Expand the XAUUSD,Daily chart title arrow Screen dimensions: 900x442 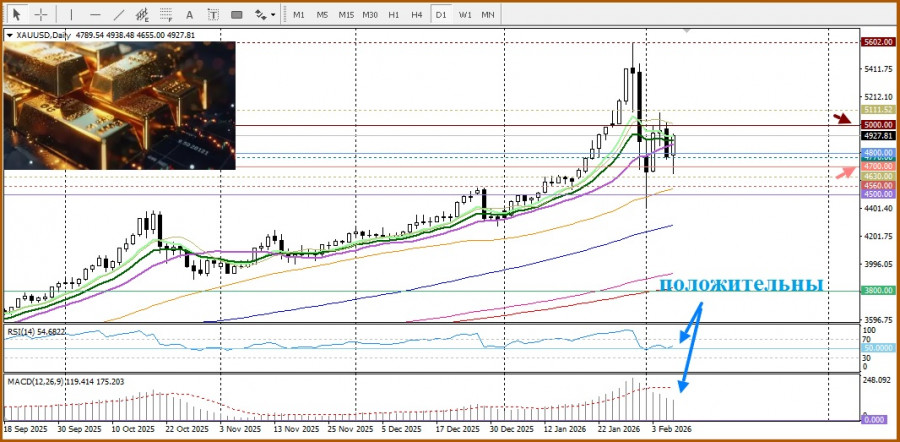click(x=9, y=35)
